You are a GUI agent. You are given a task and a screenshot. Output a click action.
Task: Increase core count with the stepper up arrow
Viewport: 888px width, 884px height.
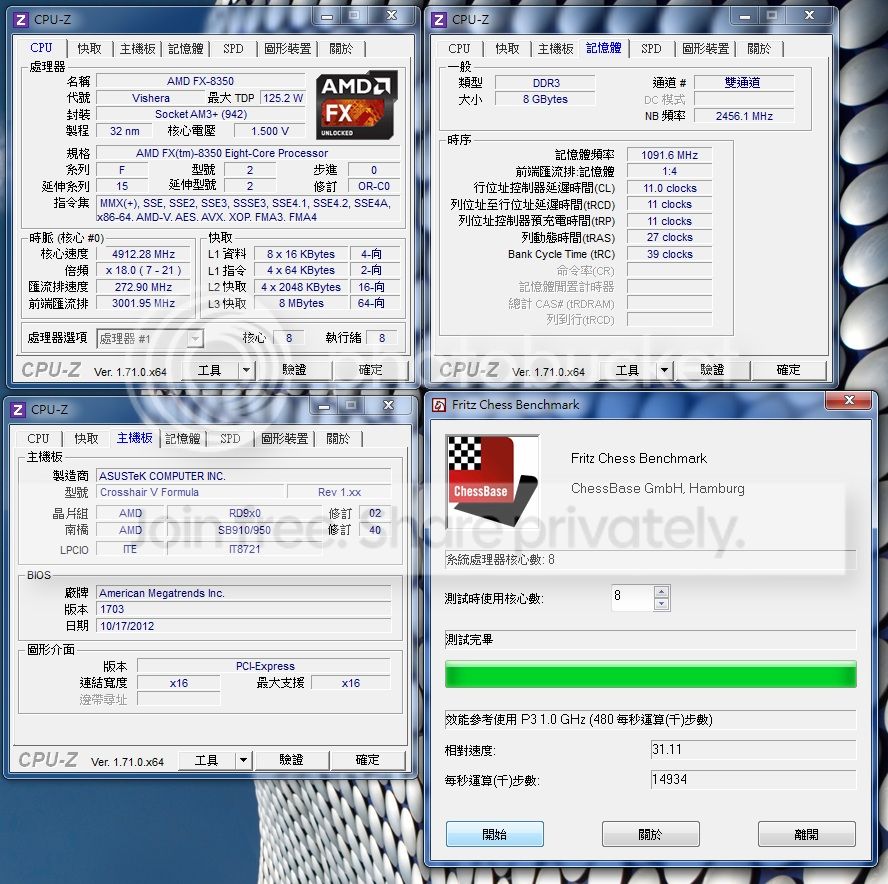[661, 592]
